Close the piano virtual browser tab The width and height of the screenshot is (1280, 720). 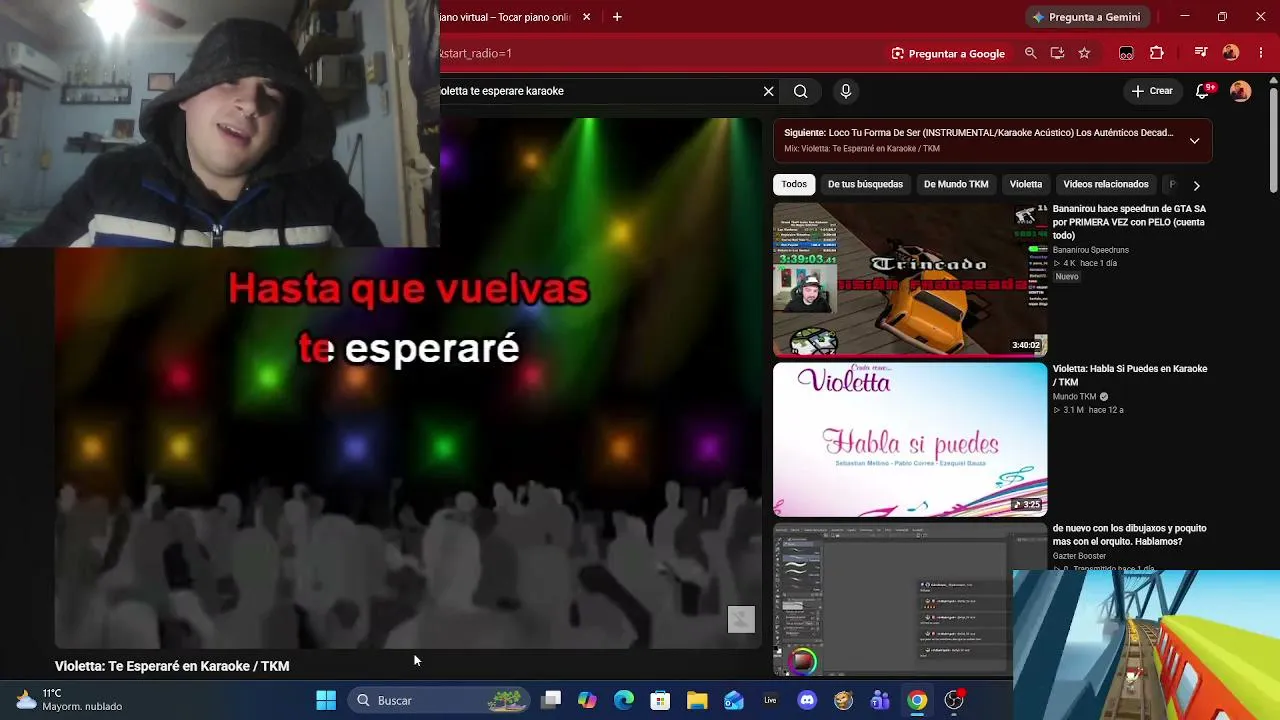(586, 17)
